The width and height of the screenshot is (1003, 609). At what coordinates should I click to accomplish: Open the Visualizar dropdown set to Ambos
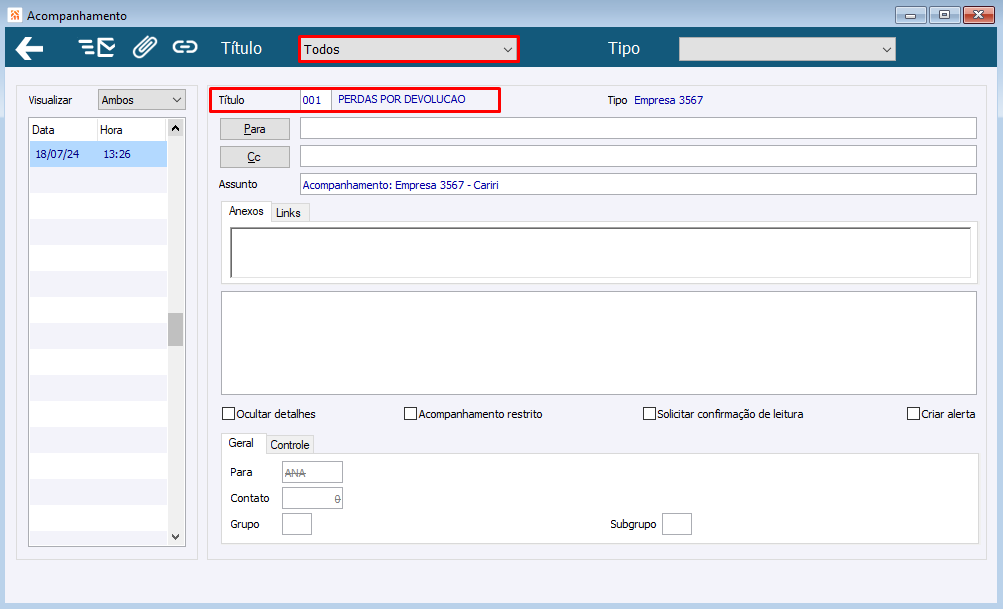(x=141, y=100)
